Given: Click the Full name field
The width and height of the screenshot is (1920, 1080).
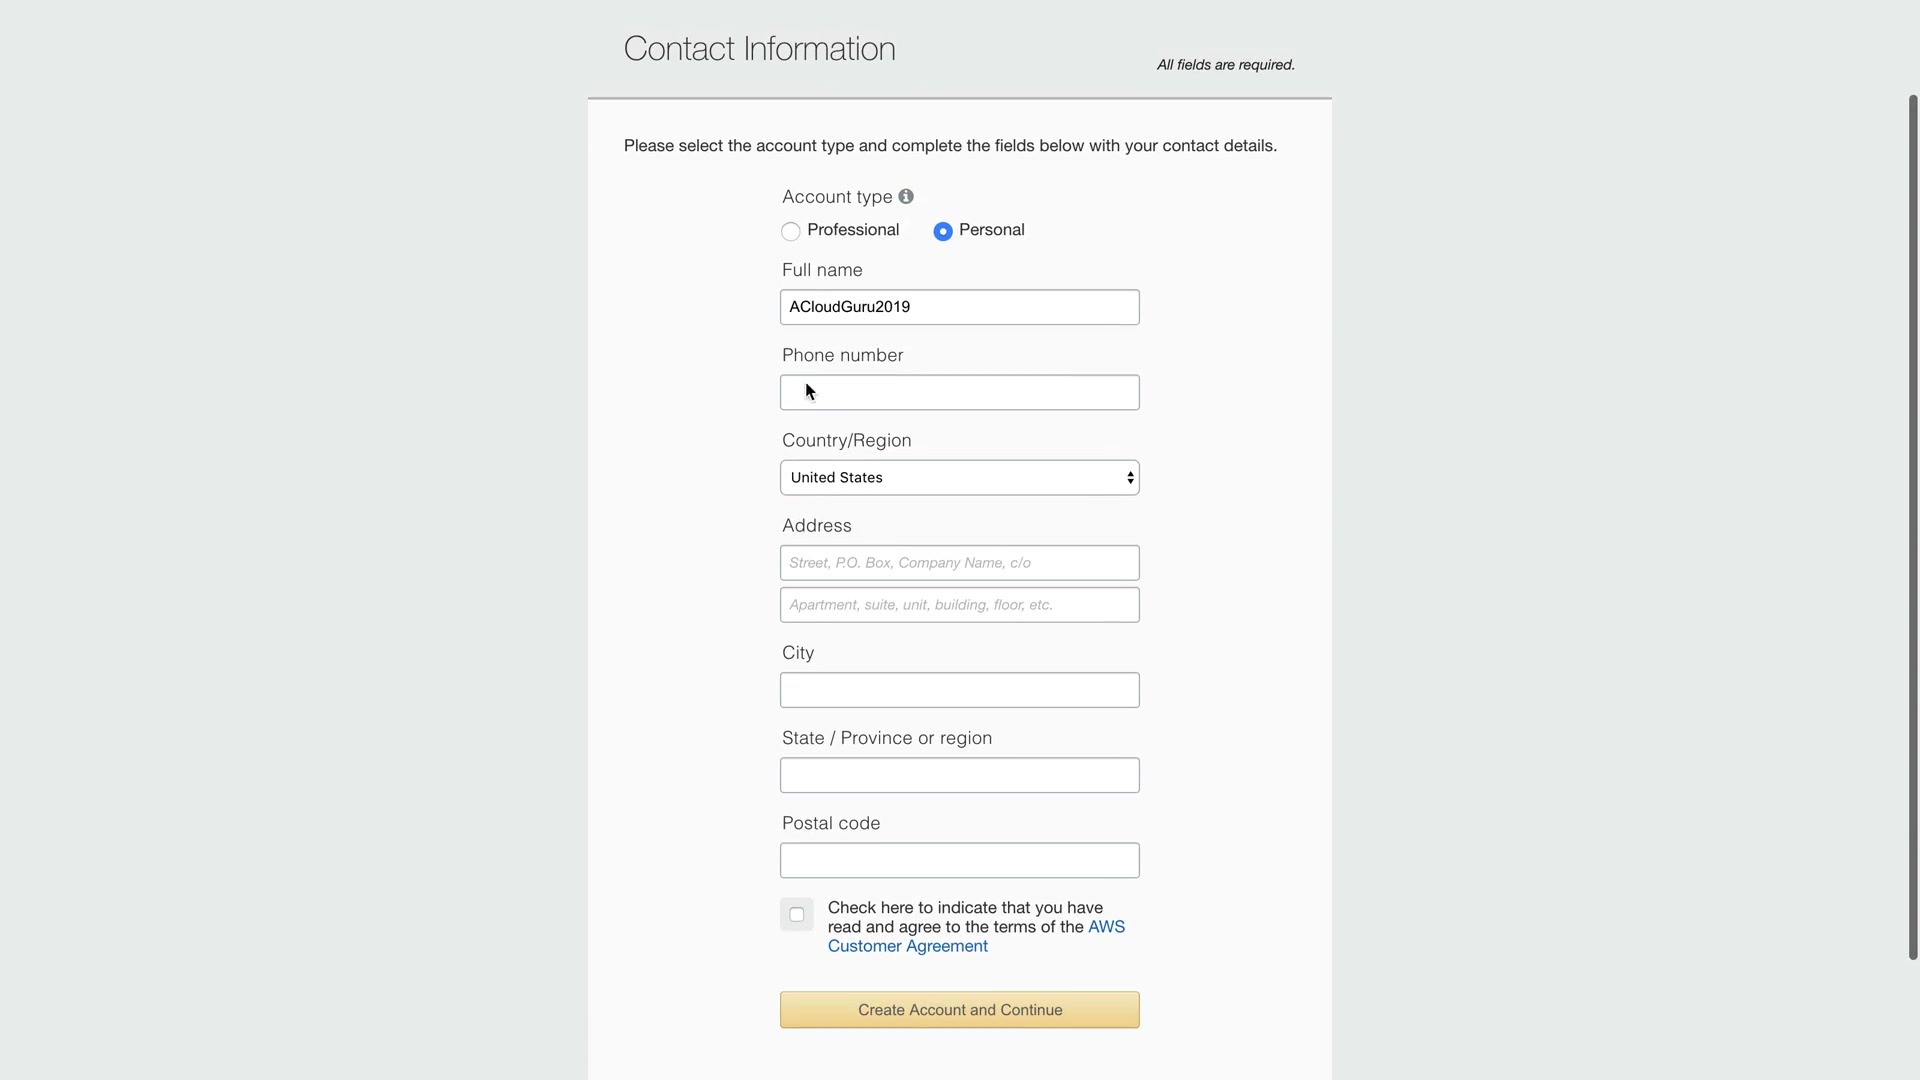Looking at the screenshot, I should (x=959, y=307).
